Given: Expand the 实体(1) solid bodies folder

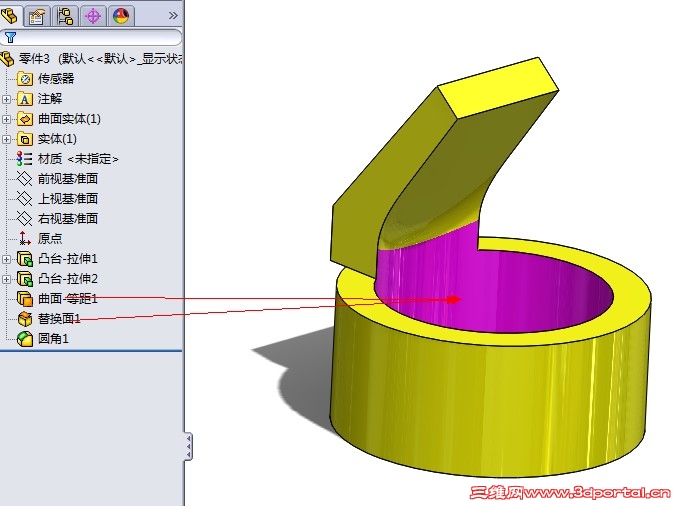Looking at the screenshot, I should [x=6, y=139].
